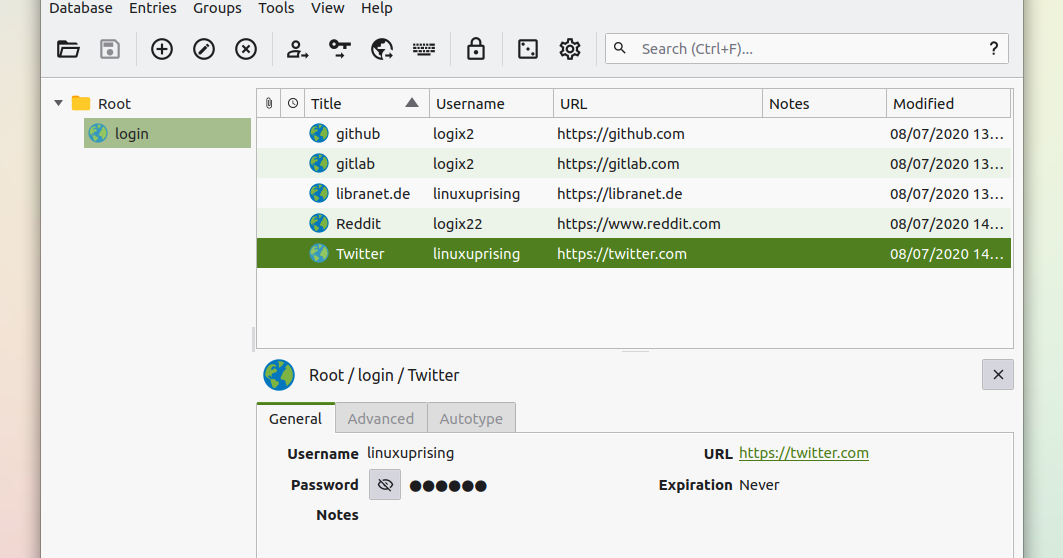This screenshot has height=558, width=1063.
Task: Click the Save database floppy icon
Action: [110, 49]
